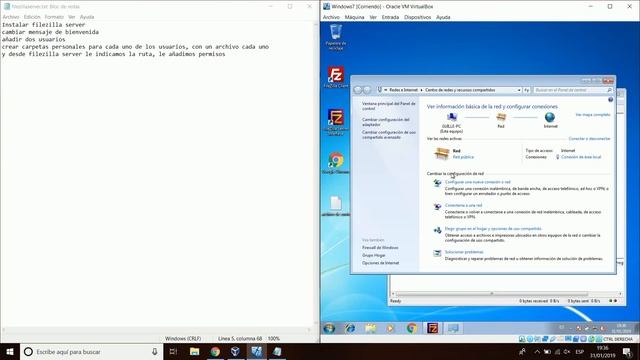This screenshot has width=640, height=360.
Task: Click the GUILLE-PC computer icon in network map
Action: point(452,118)
